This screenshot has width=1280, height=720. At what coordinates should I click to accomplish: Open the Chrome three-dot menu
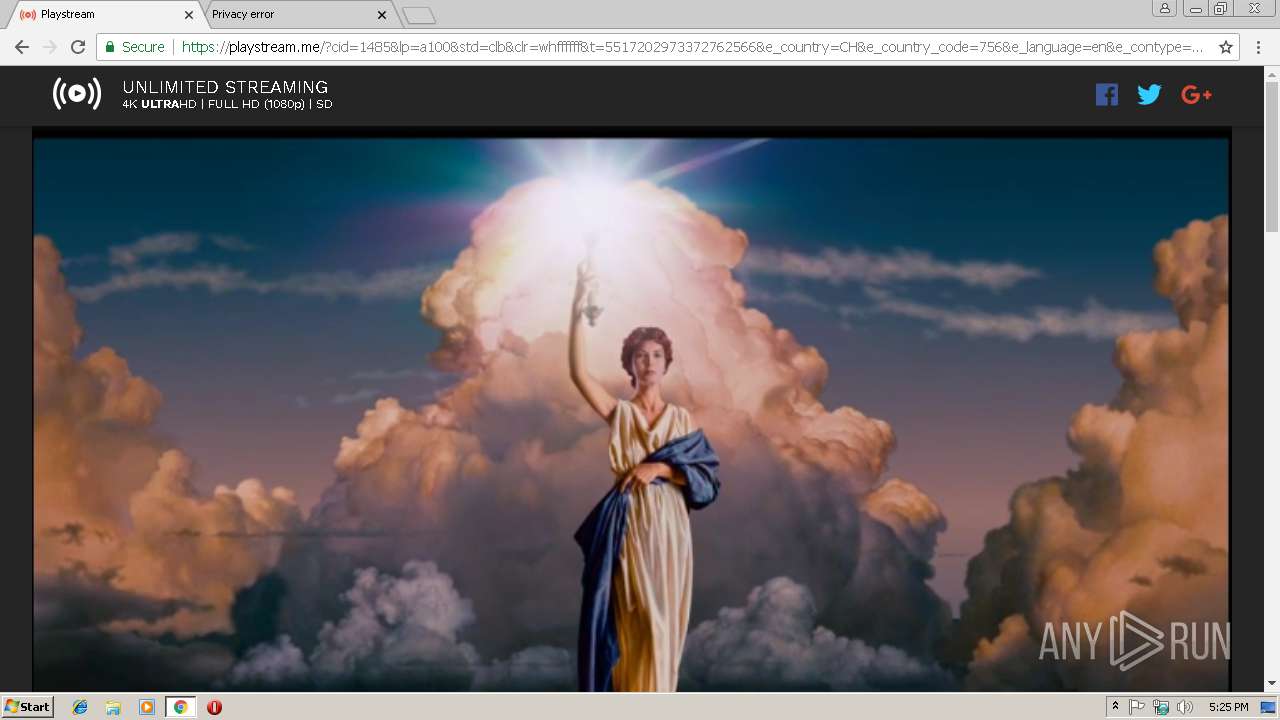tap(1257, 47)
